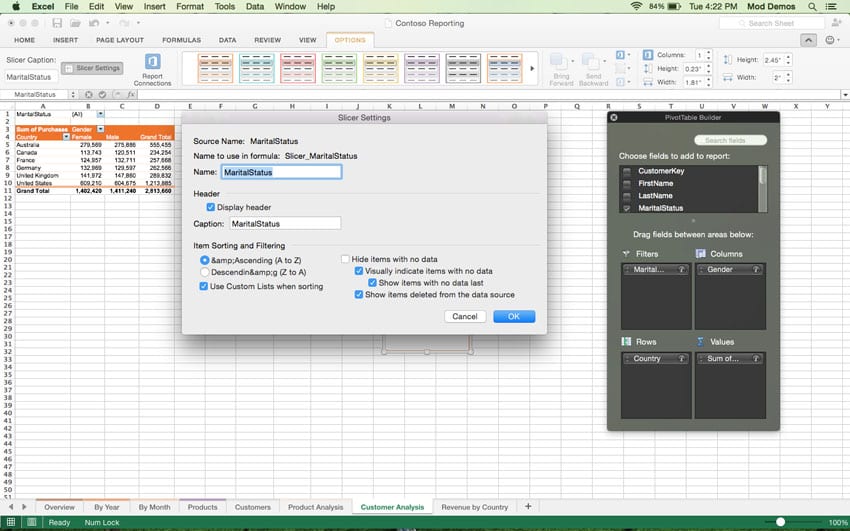Expand the slicer styles gallery arrow
The image size is (850, 531).
coord(531,68)
